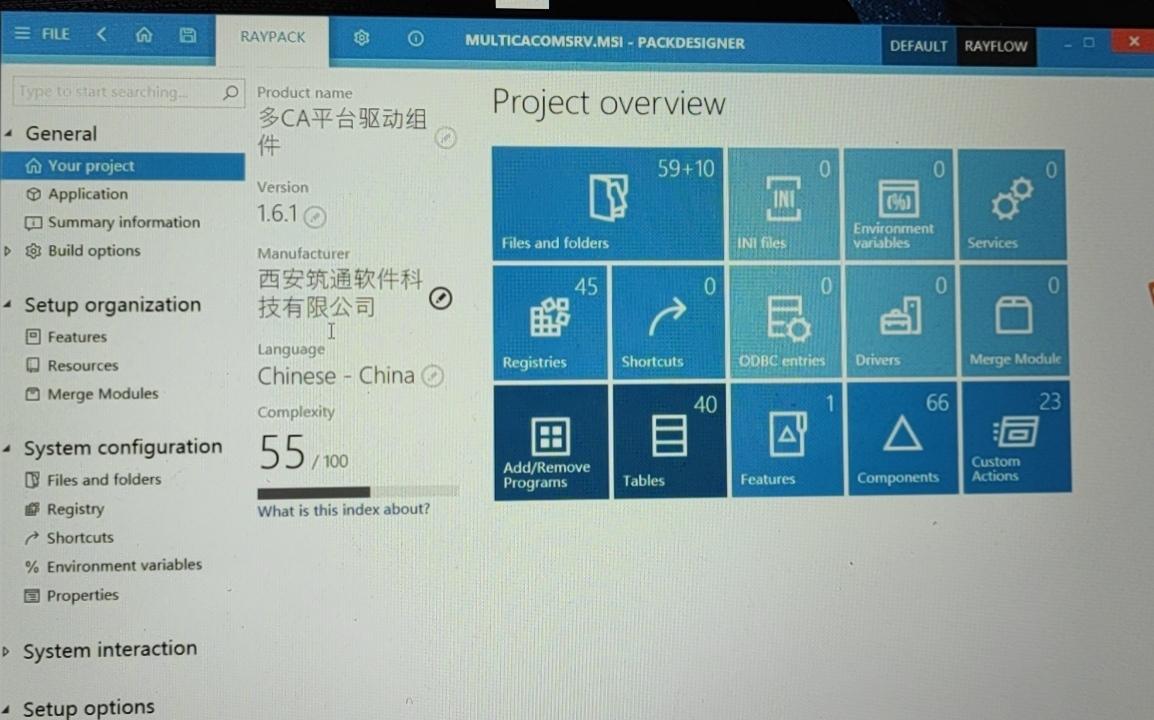The height and width of the screenshot is (720, 1154).
Task: Open the Registries tile
Action: point(549,322)
